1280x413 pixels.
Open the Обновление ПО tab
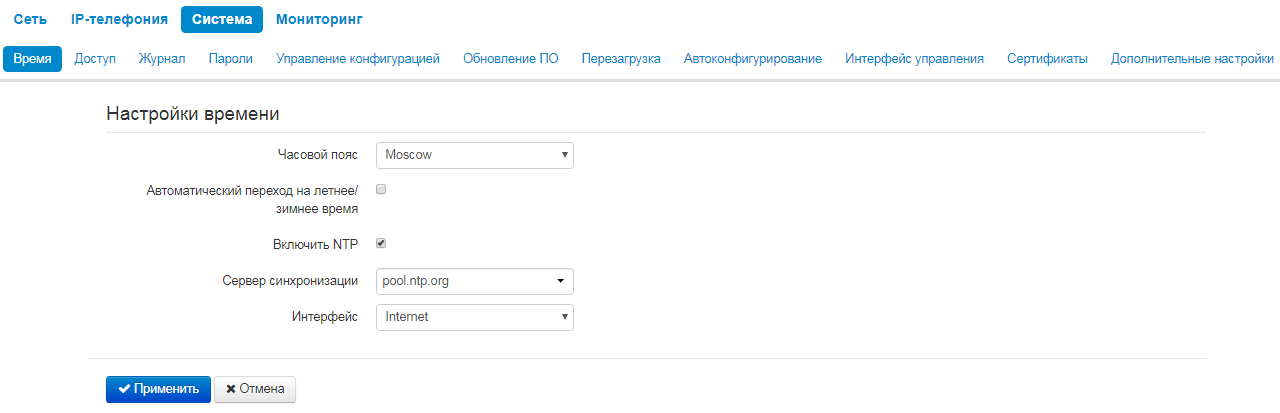tap(510, 59)
